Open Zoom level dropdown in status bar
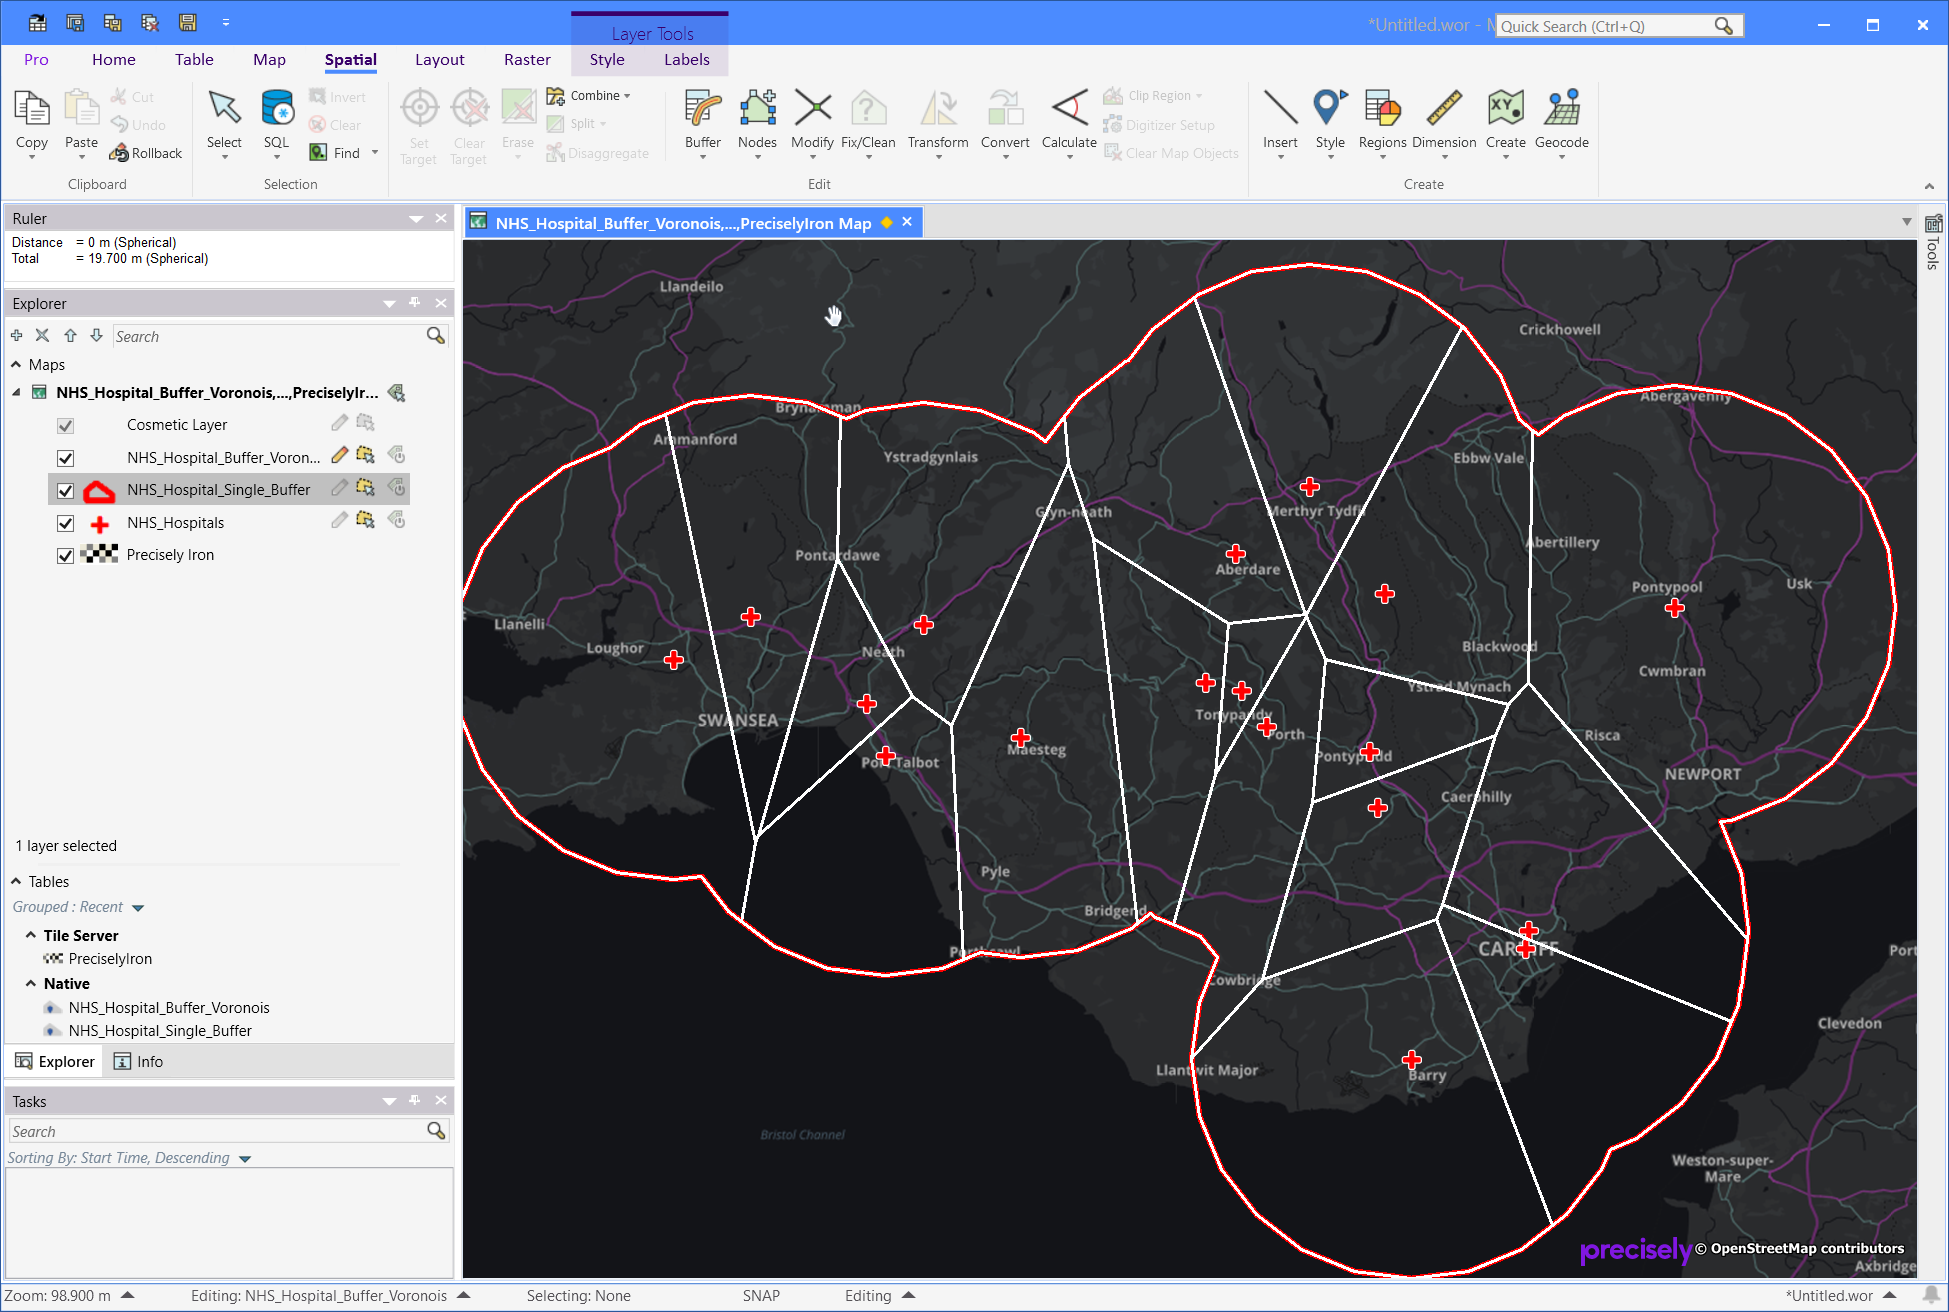1949x1312 pixels. pos(128,1295)
